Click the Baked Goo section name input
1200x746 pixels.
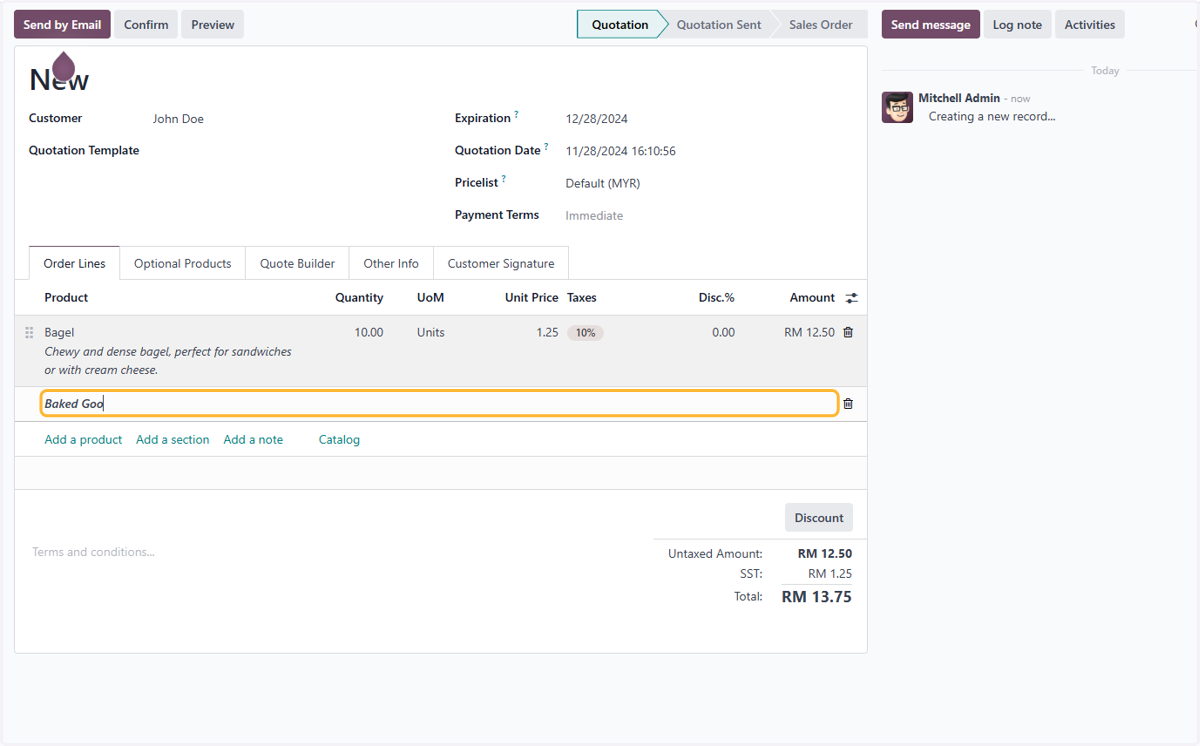click(x=439, y=404)
